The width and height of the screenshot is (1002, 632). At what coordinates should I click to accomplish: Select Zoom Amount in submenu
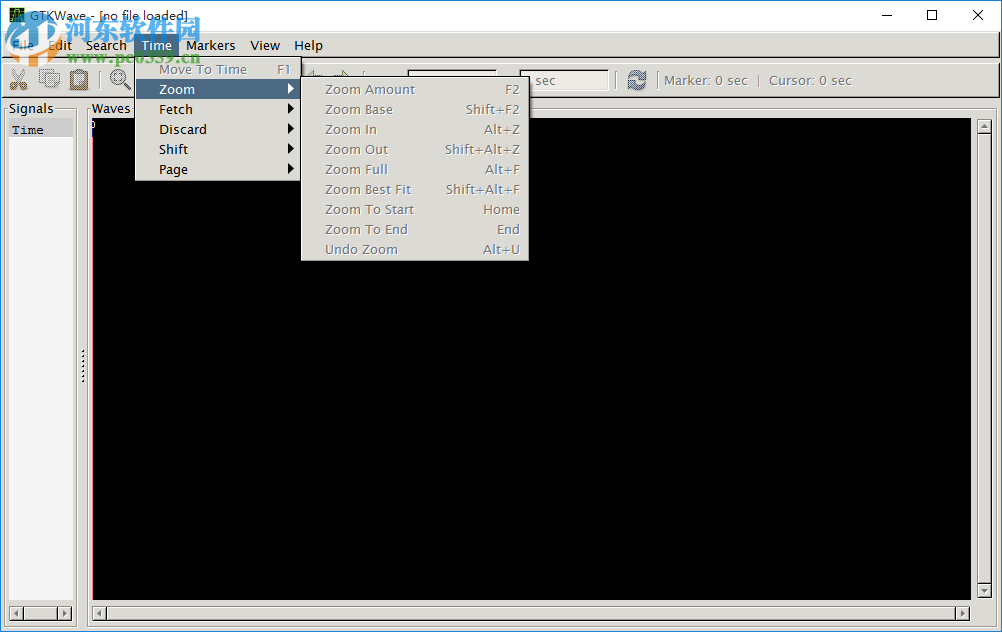tap(415, 89)
